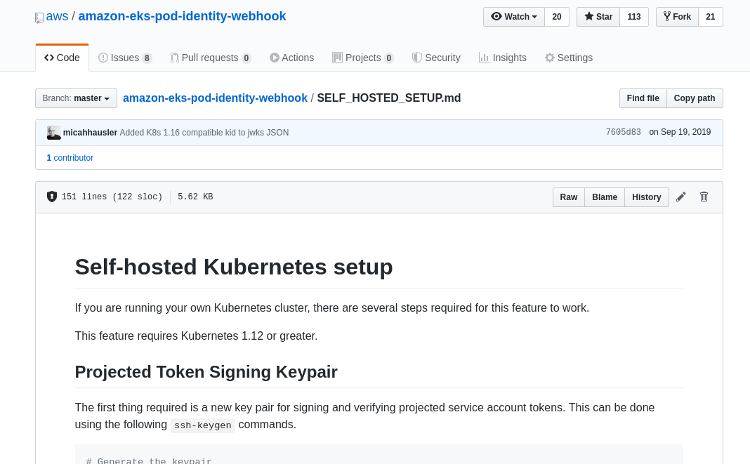View the Insights tab

pos(502,58)
